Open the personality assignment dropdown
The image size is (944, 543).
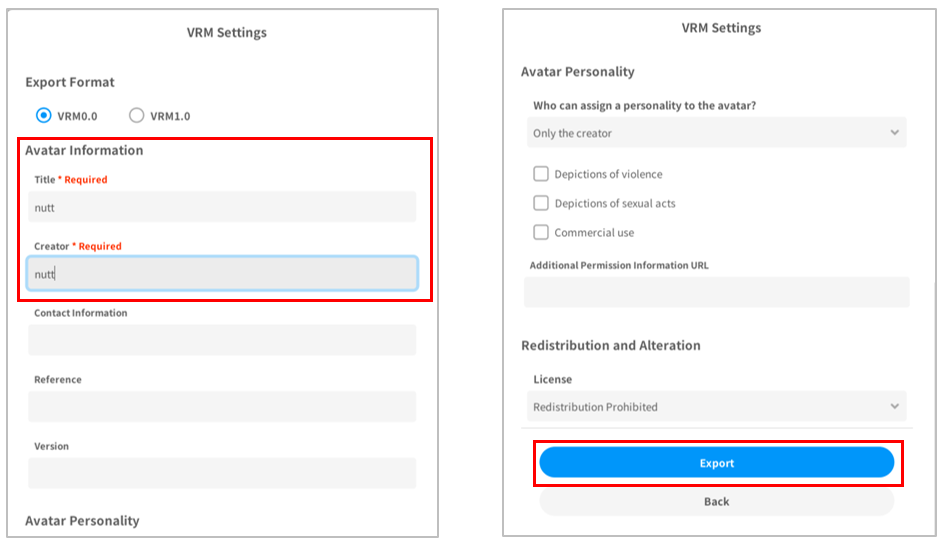[716, 133]
